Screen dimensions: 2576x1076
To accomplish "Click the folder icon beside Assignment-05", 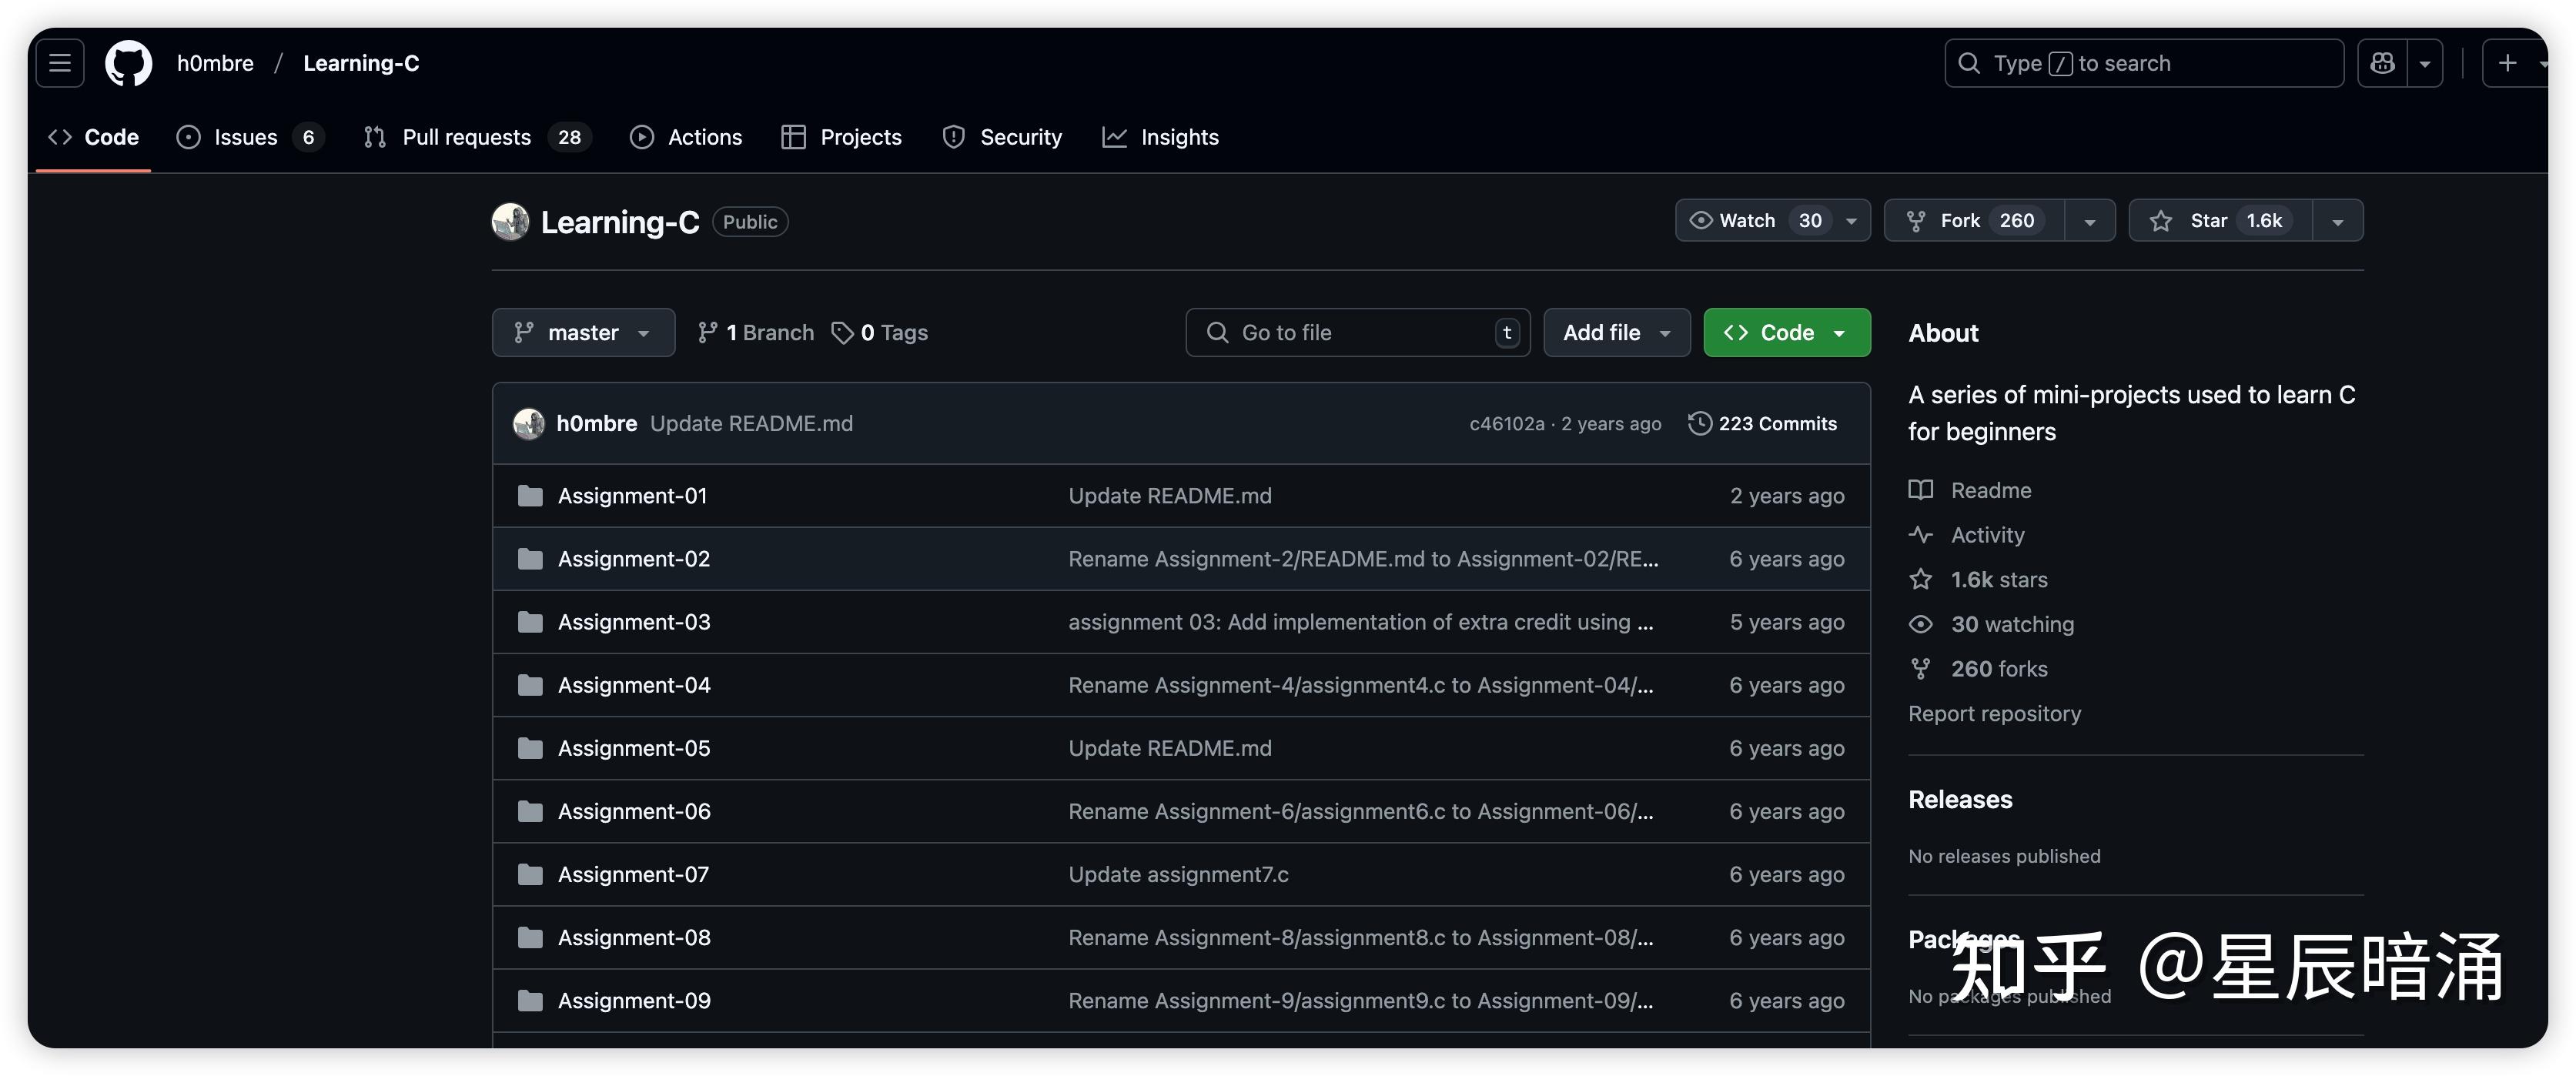I will (530, 747).
